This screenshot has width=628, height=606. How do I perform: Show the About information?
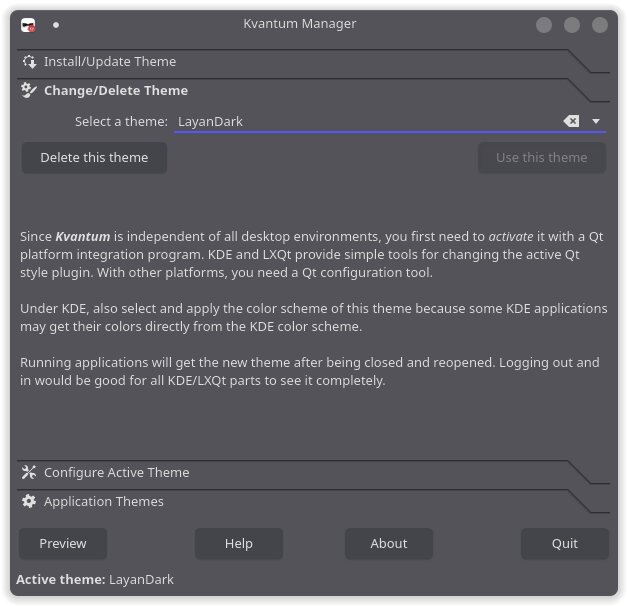(x=389, y=544)
